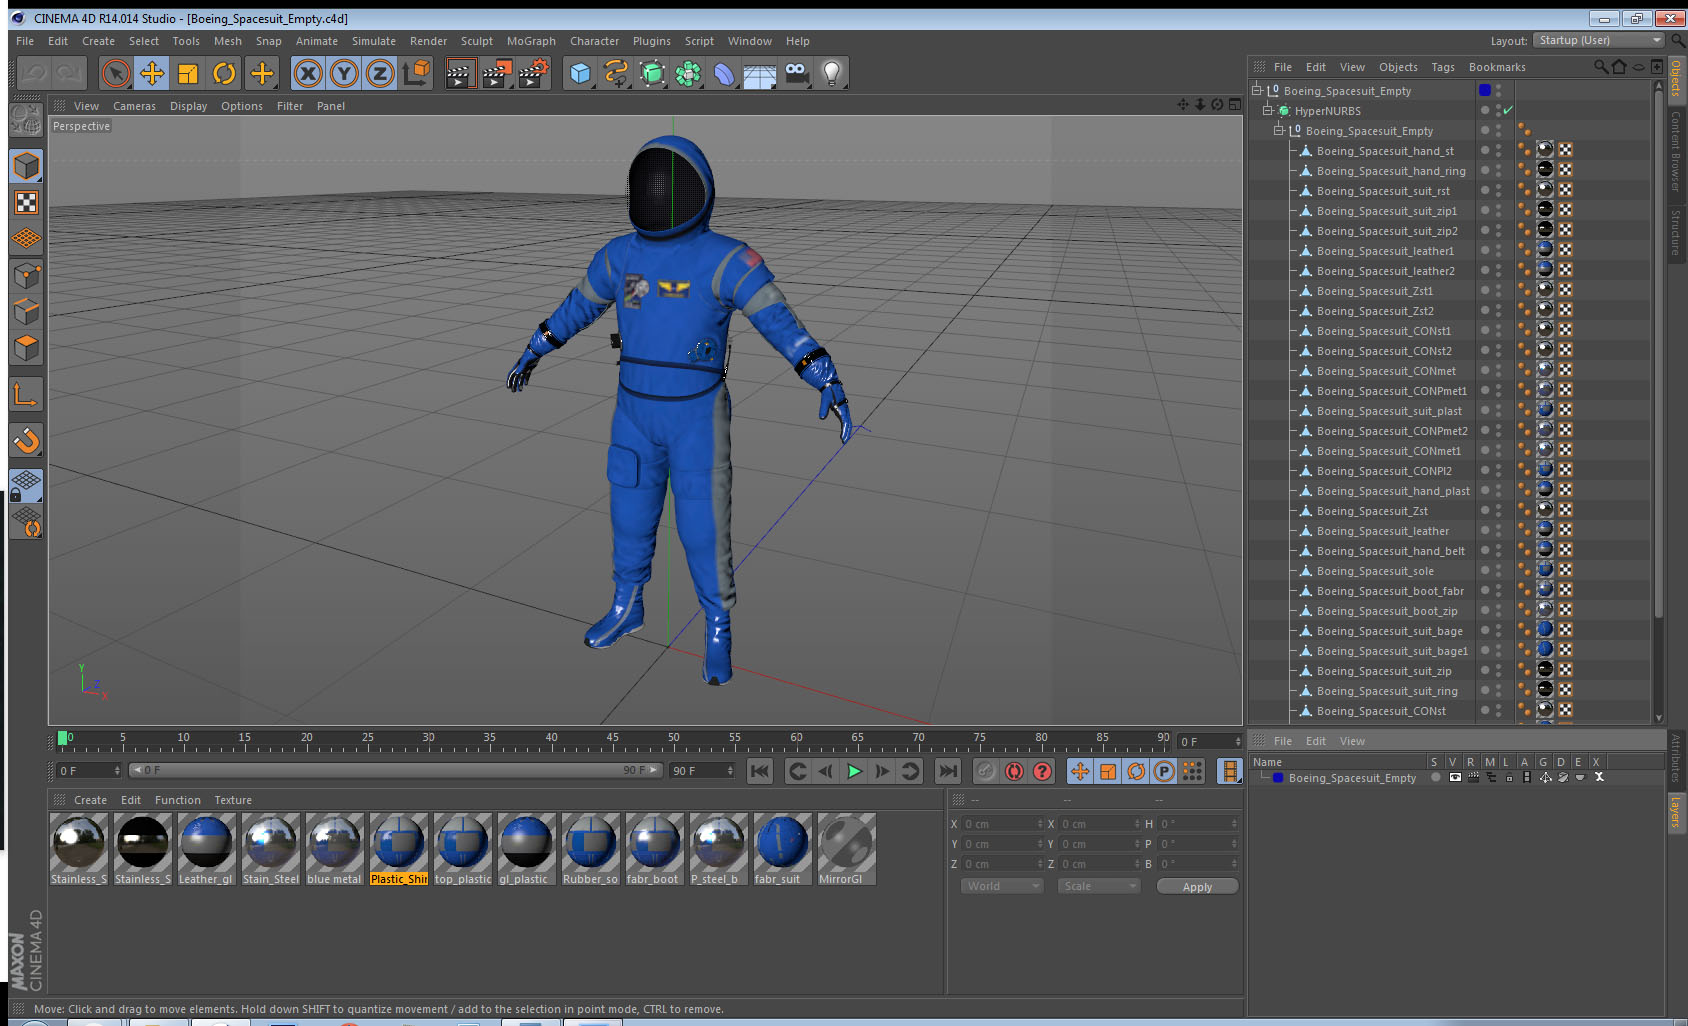
Task: Play the animation forward
Action: [x=854, y=771]
